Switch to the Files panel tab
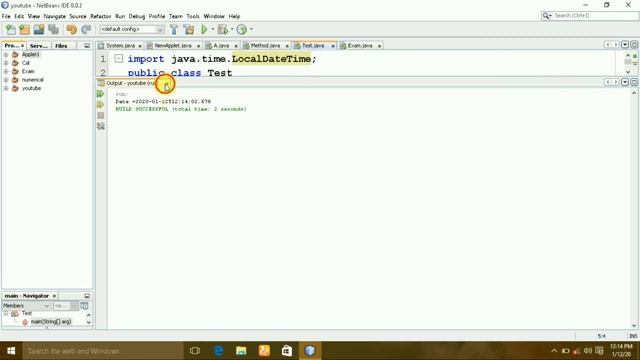The image size is (640, 360). (x=61, y=46)
